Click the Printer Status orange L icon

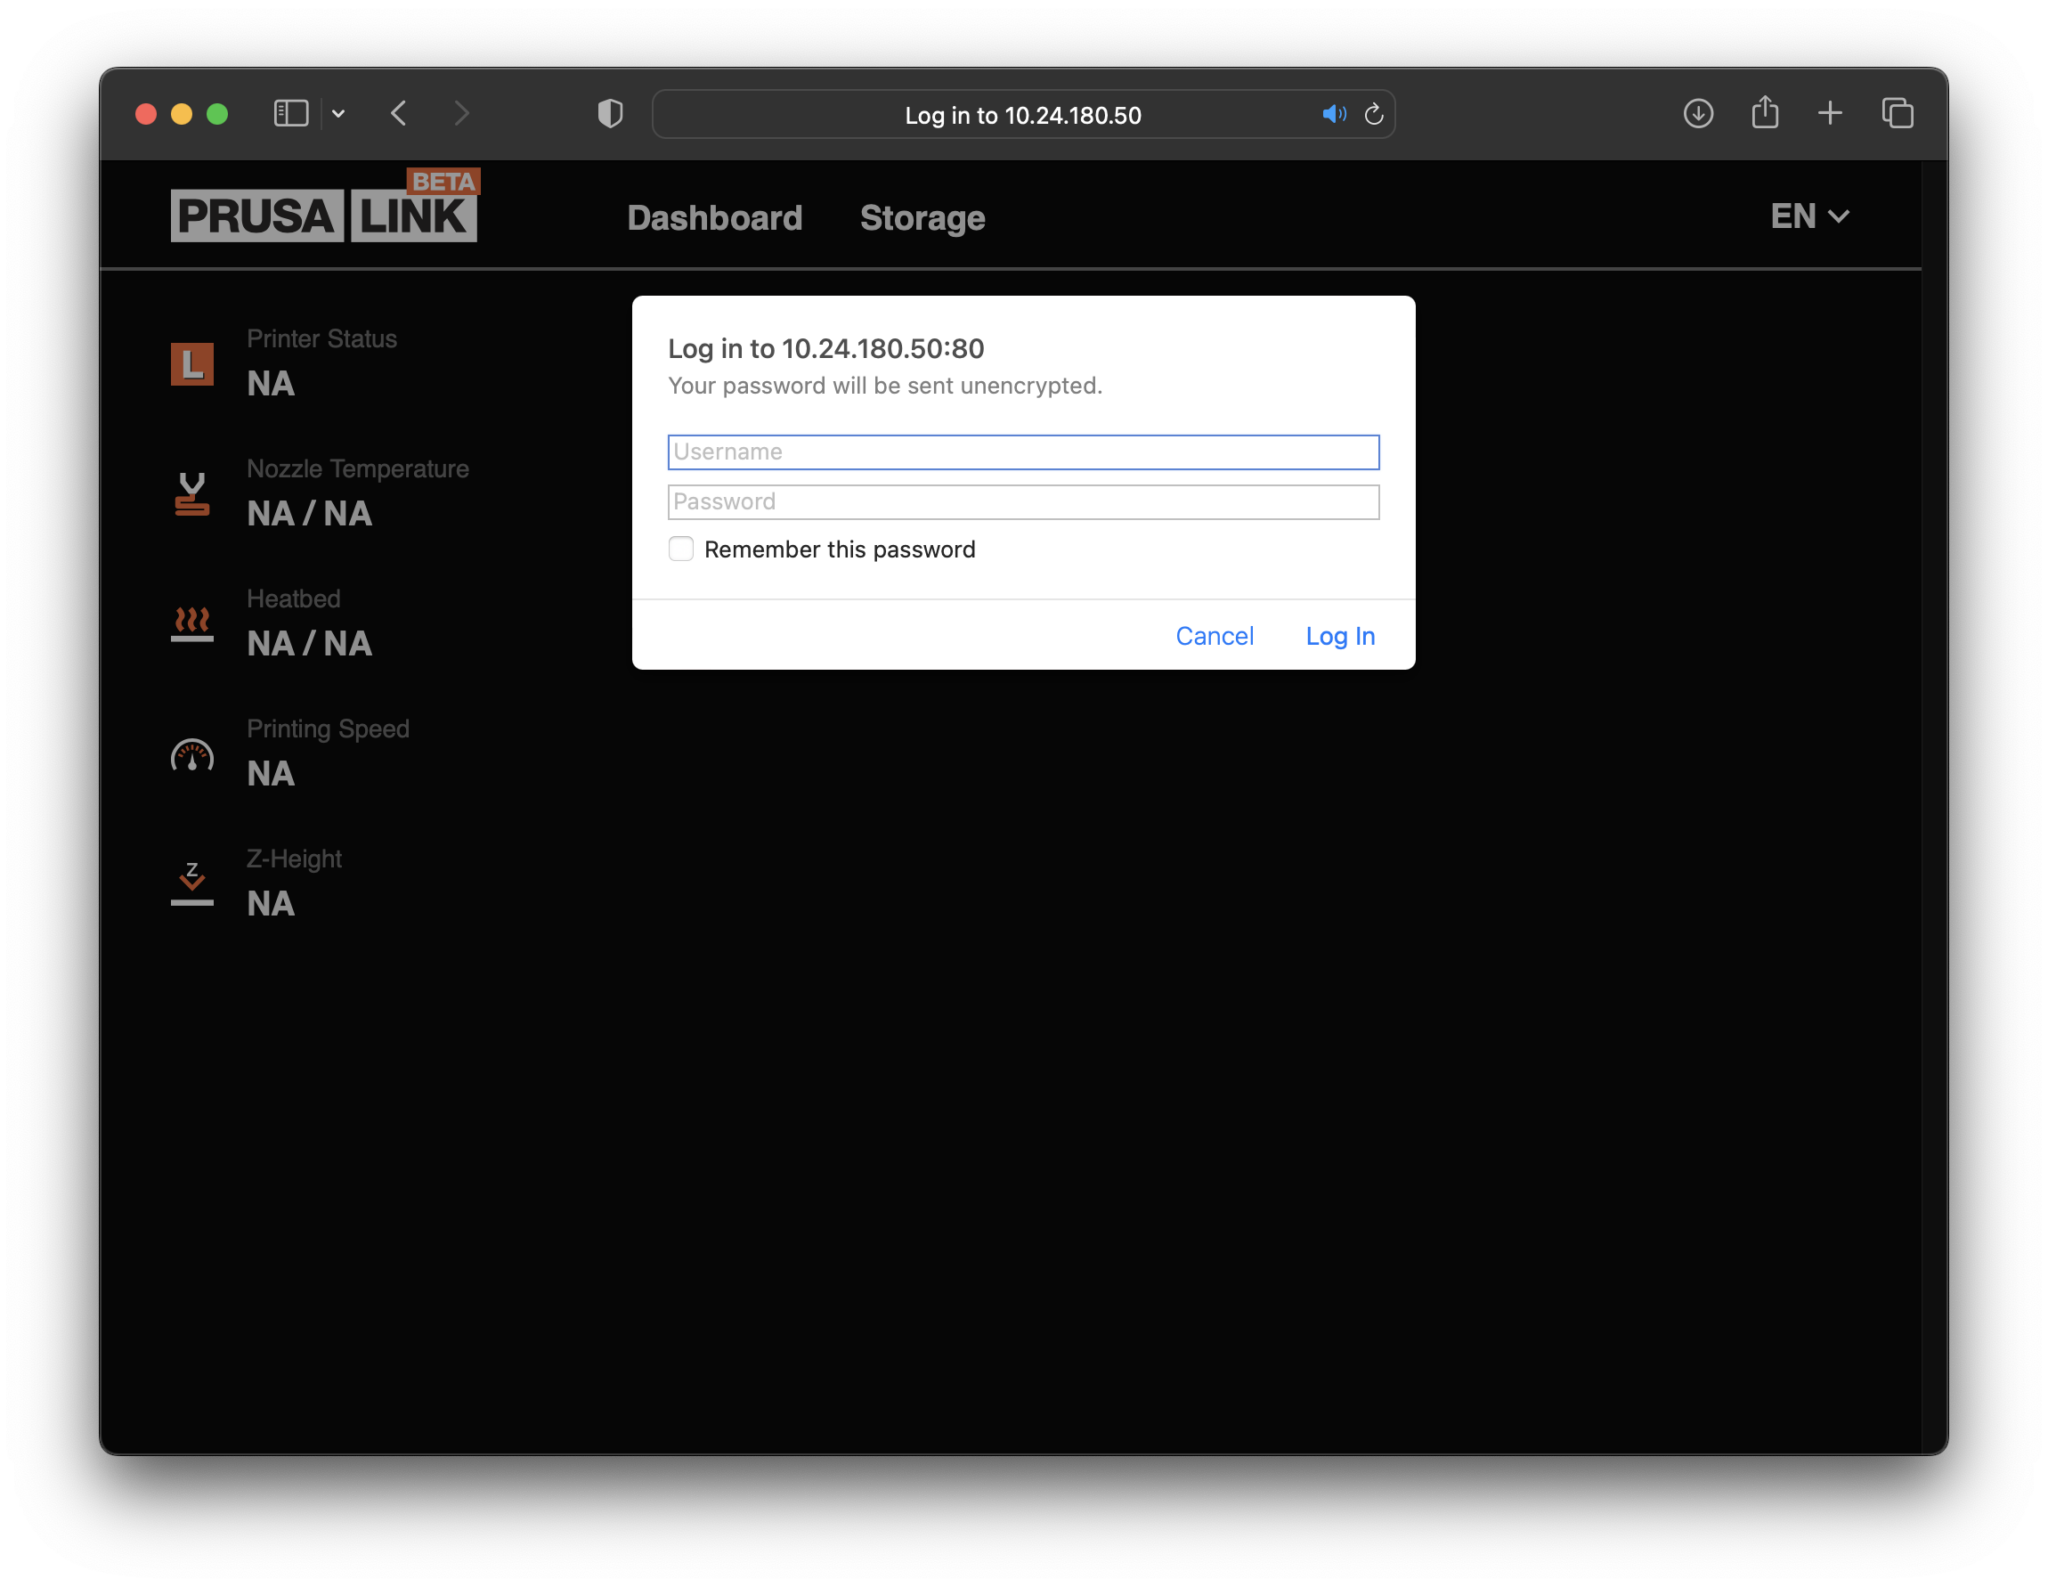(192, 363)
